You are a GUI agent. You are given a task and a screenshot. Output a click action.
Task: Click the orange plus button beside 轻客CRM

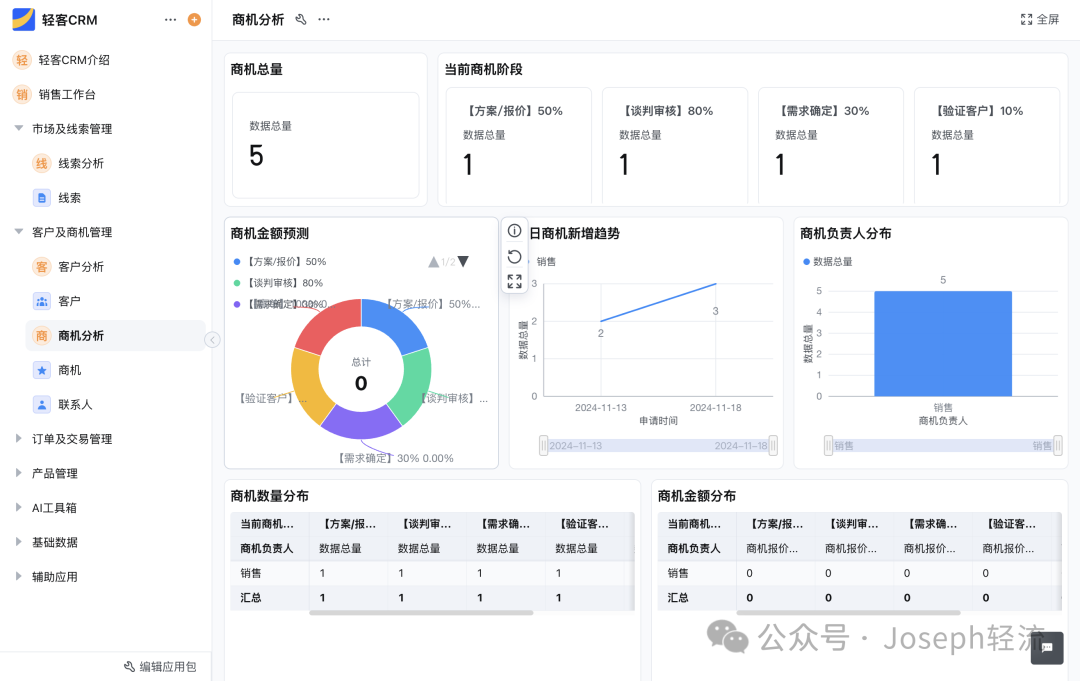[193, 19]
